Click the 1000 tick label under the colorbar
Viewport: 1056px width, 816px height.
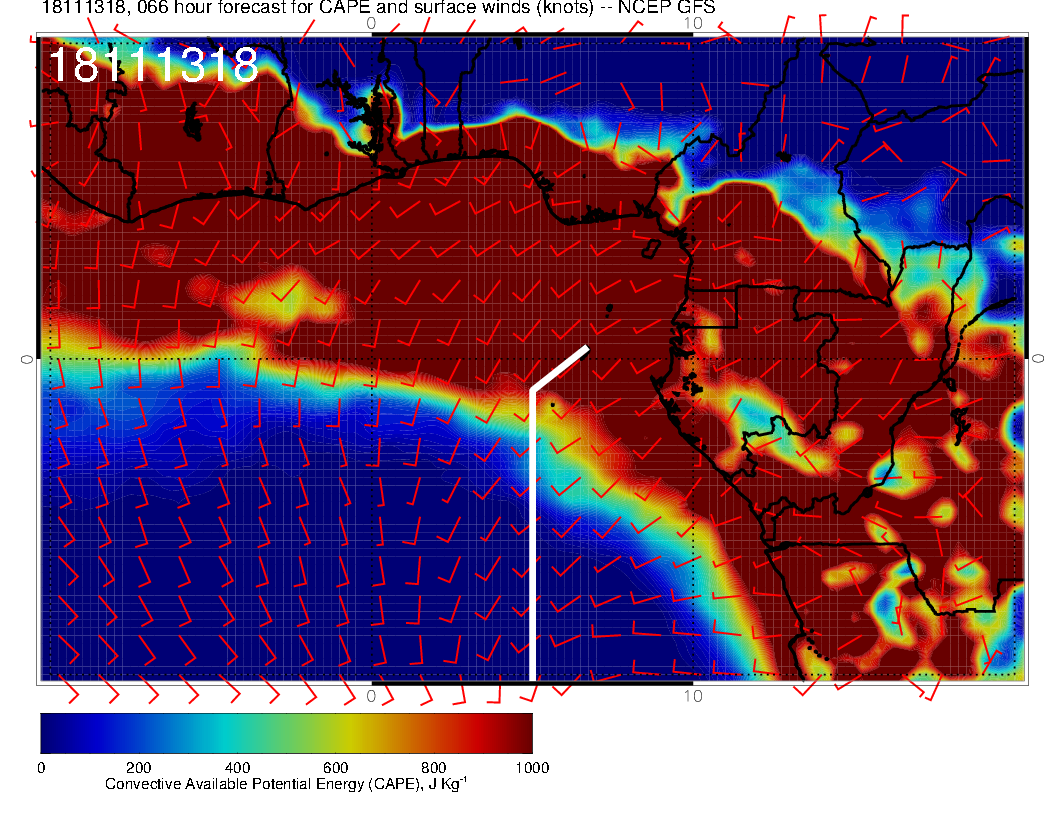531,767
